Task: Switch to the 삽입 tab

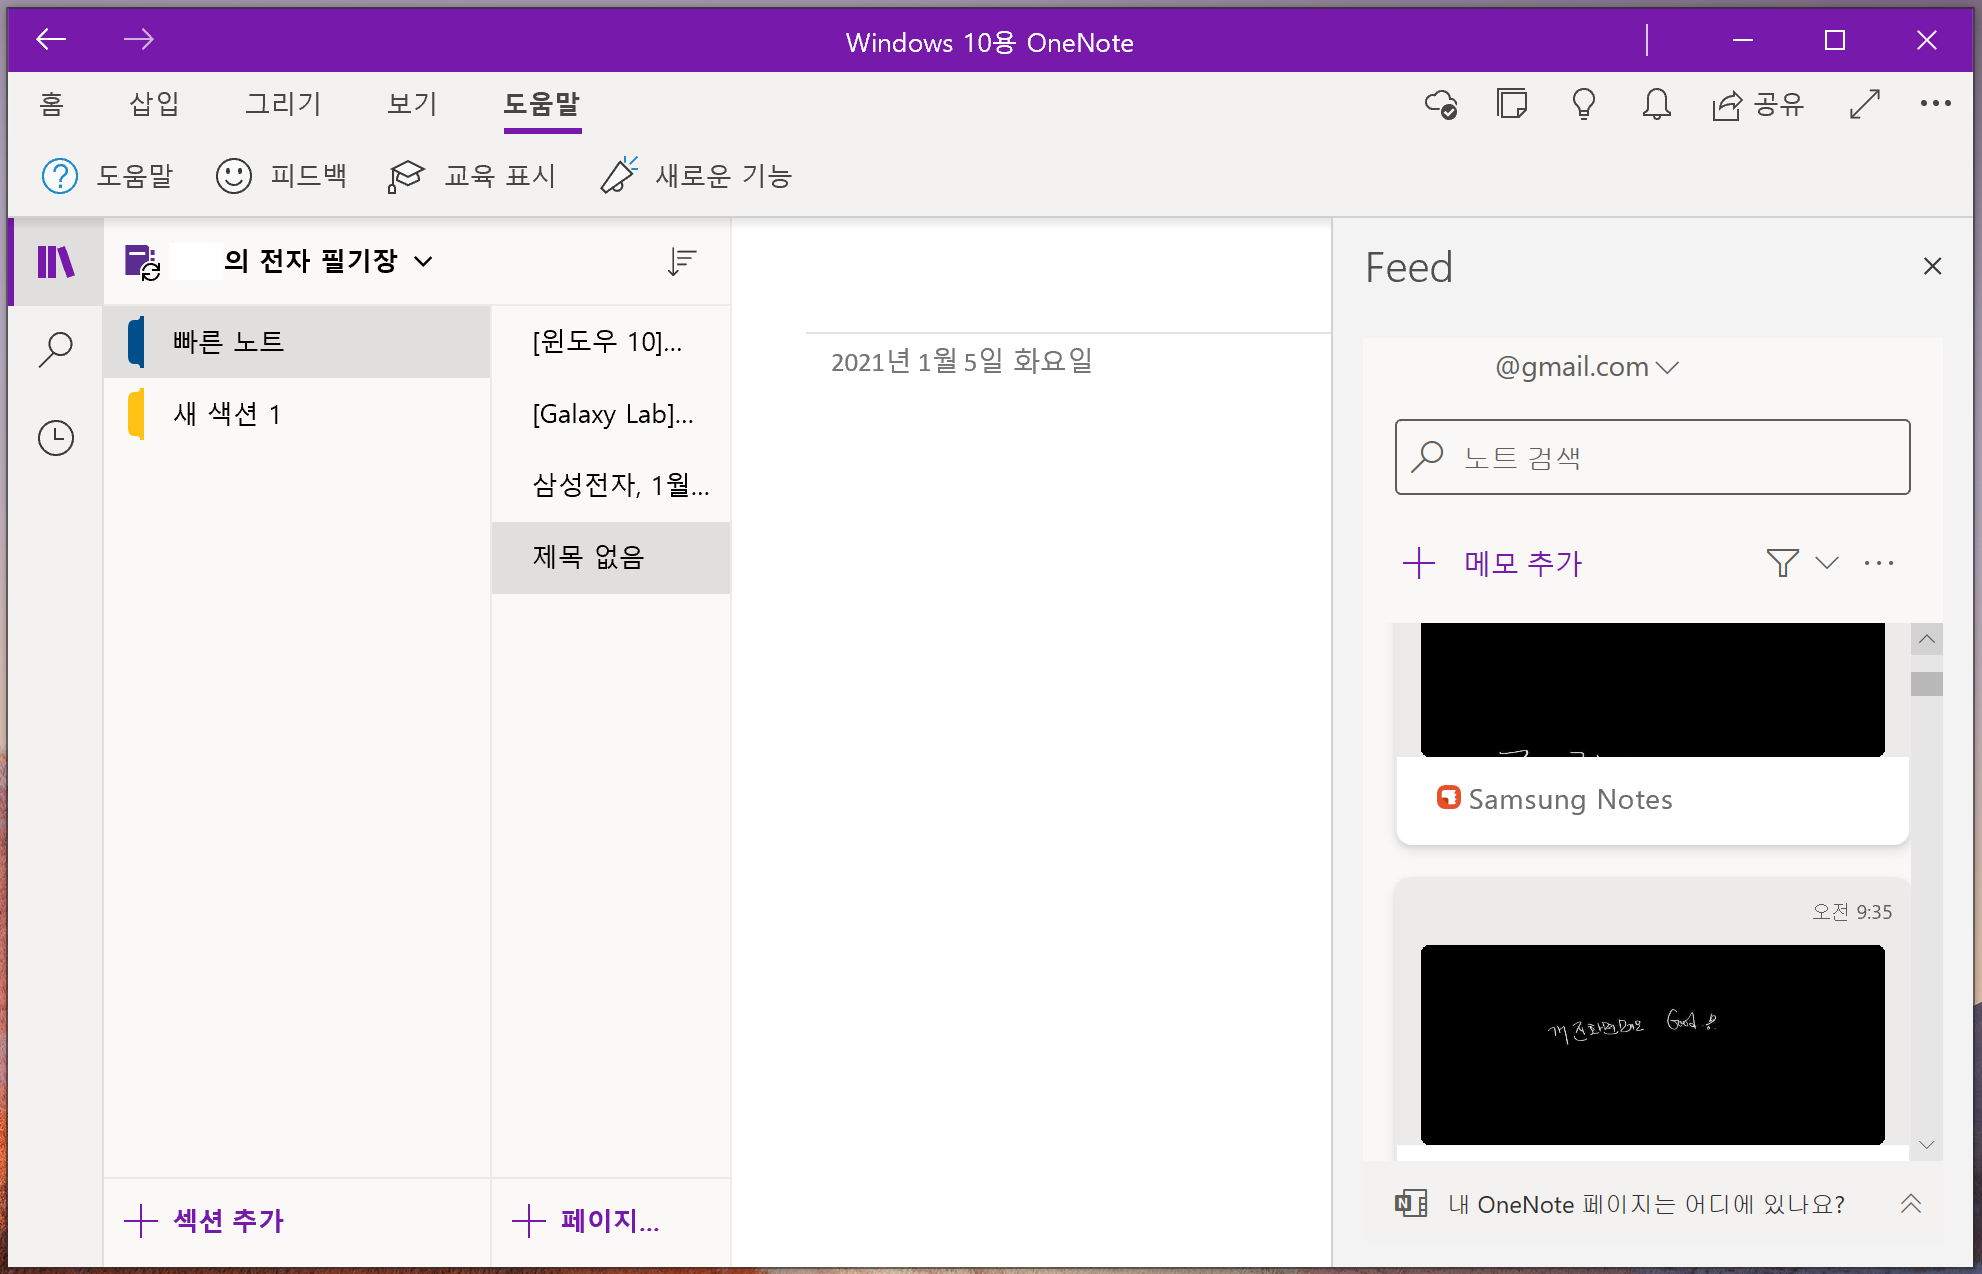Action: point(154,104)
